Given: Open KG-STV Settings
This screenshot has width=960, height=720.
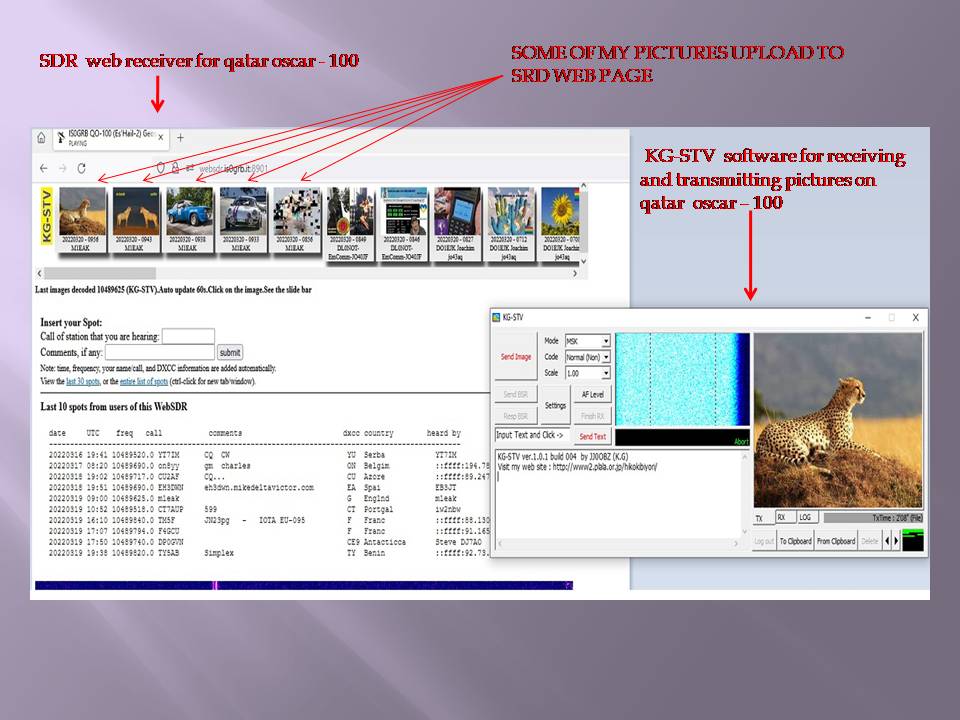Looking at the screenshot, I should coord(555,405).
